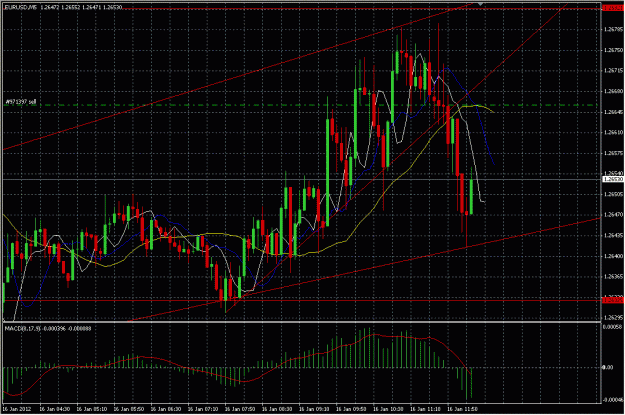625x415 pixels.
Task: Click the 16 Jan 08:30 time label
Action: click(277, 409)
